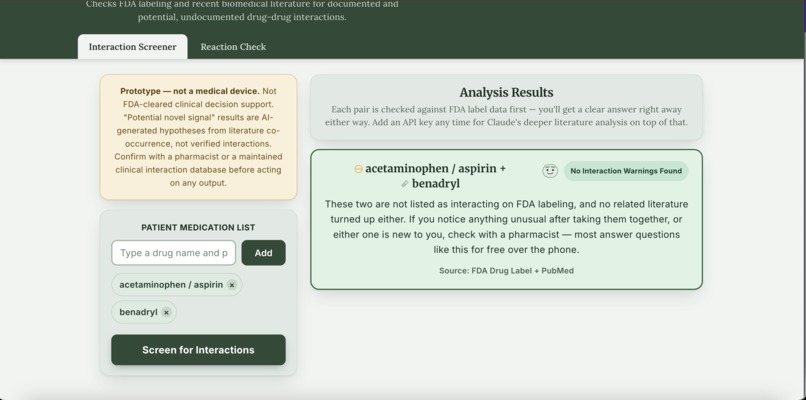Click the No Interaction Warnings Found badge
Image resolution: width=806 pixels, height=400 pixels.
(626, 171)
